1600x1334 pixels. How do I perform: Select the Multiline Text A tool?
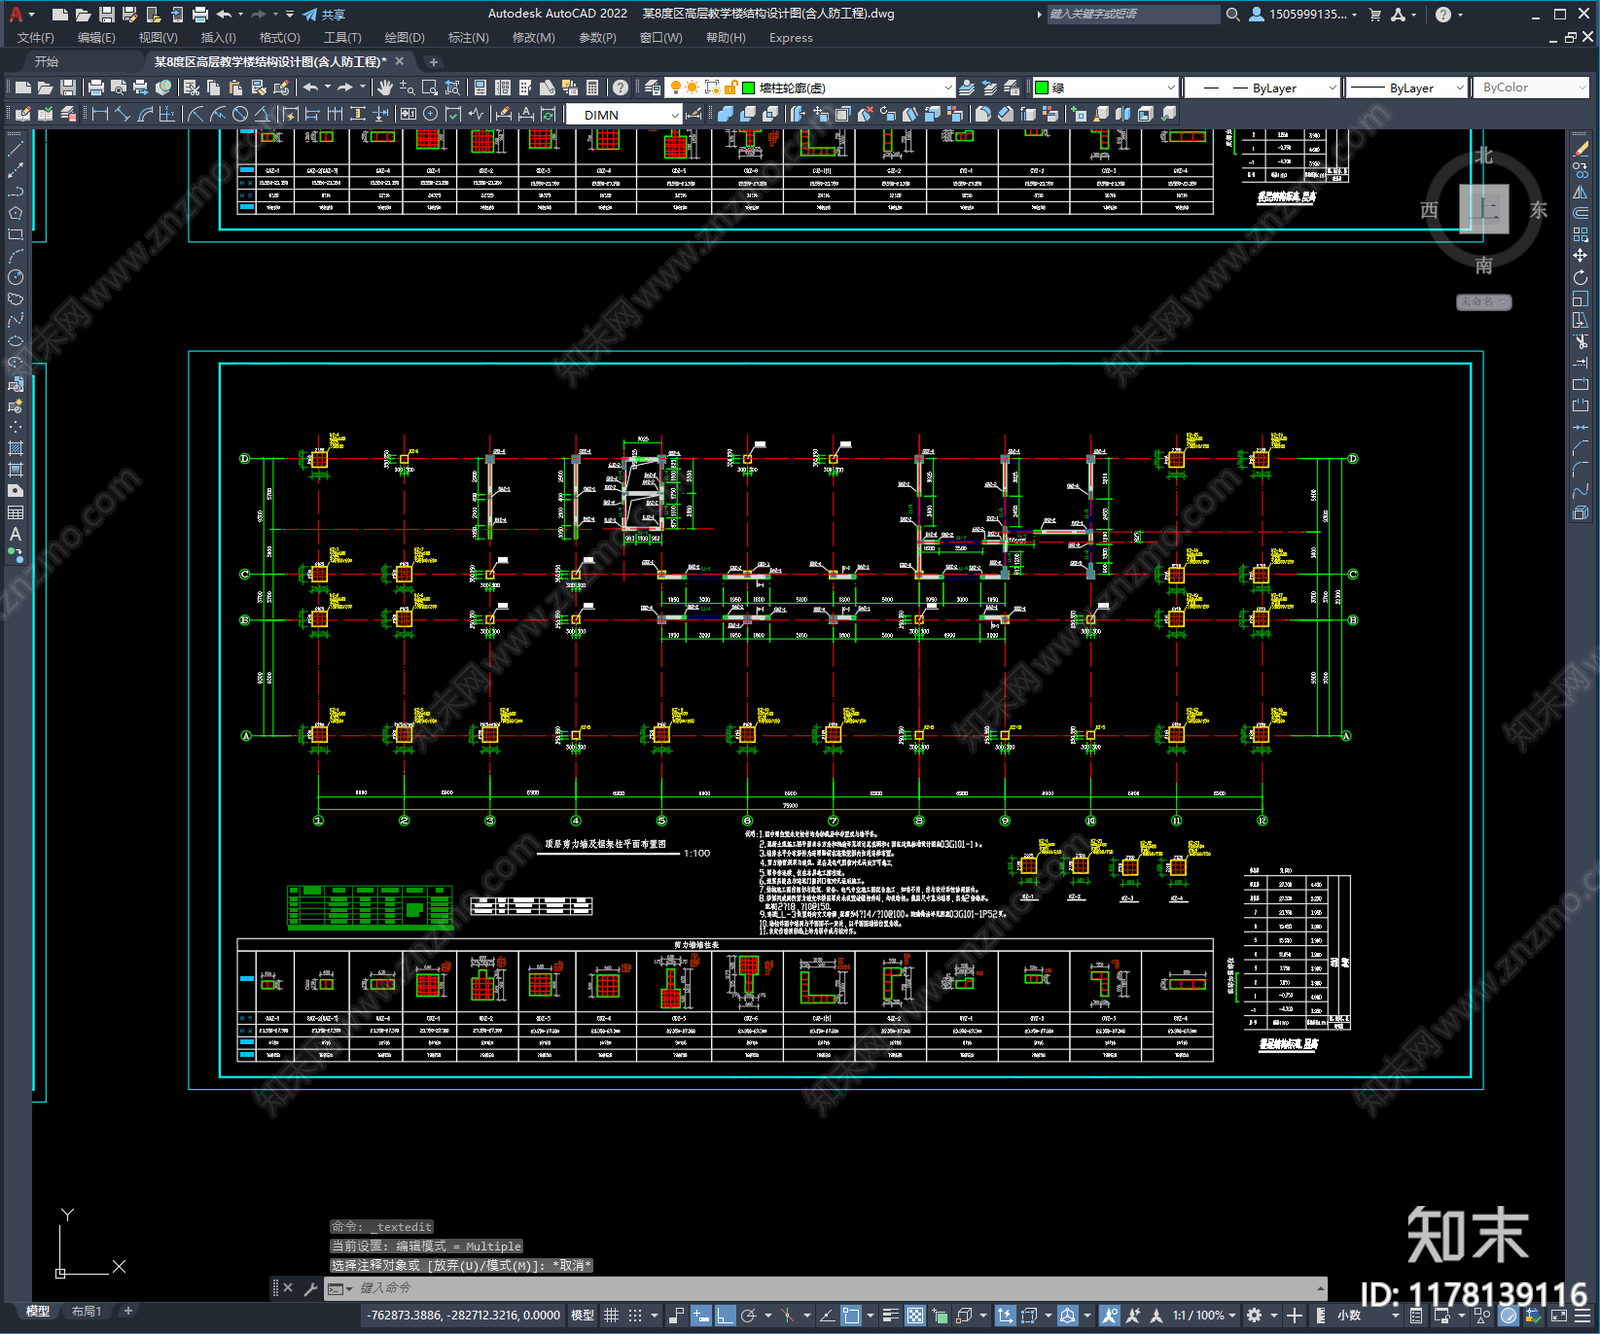(15, 534)
